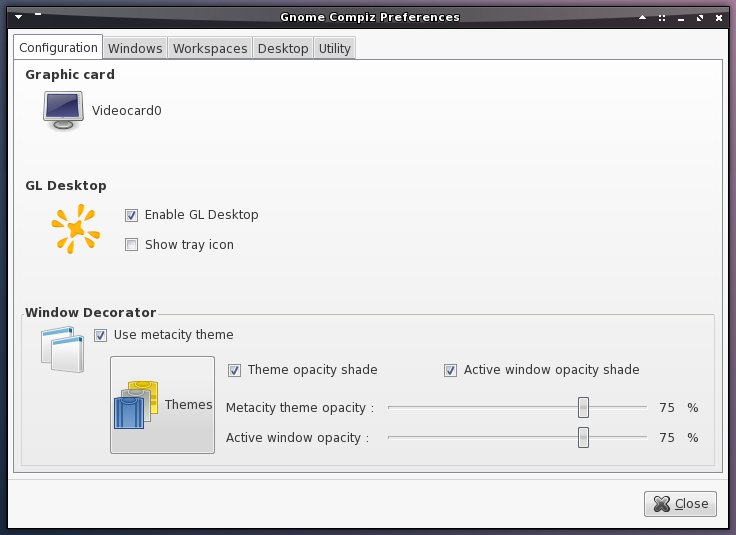Switch to the Windows tab
Image resolution: width=736 pixels, height=535 pixels.
click(135, 48)
